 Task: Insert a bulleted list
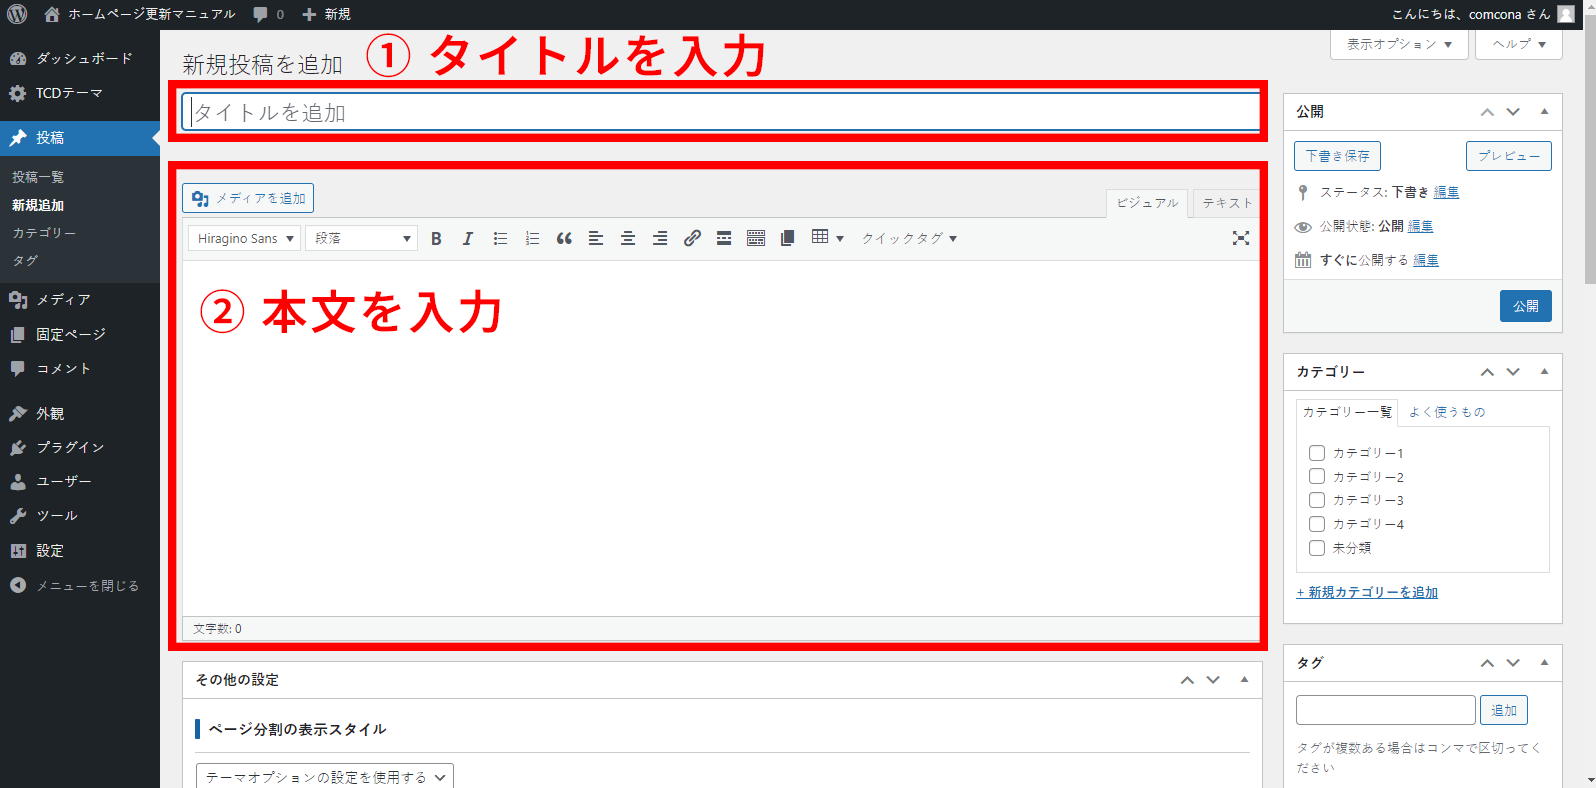[x=500, y=239]
